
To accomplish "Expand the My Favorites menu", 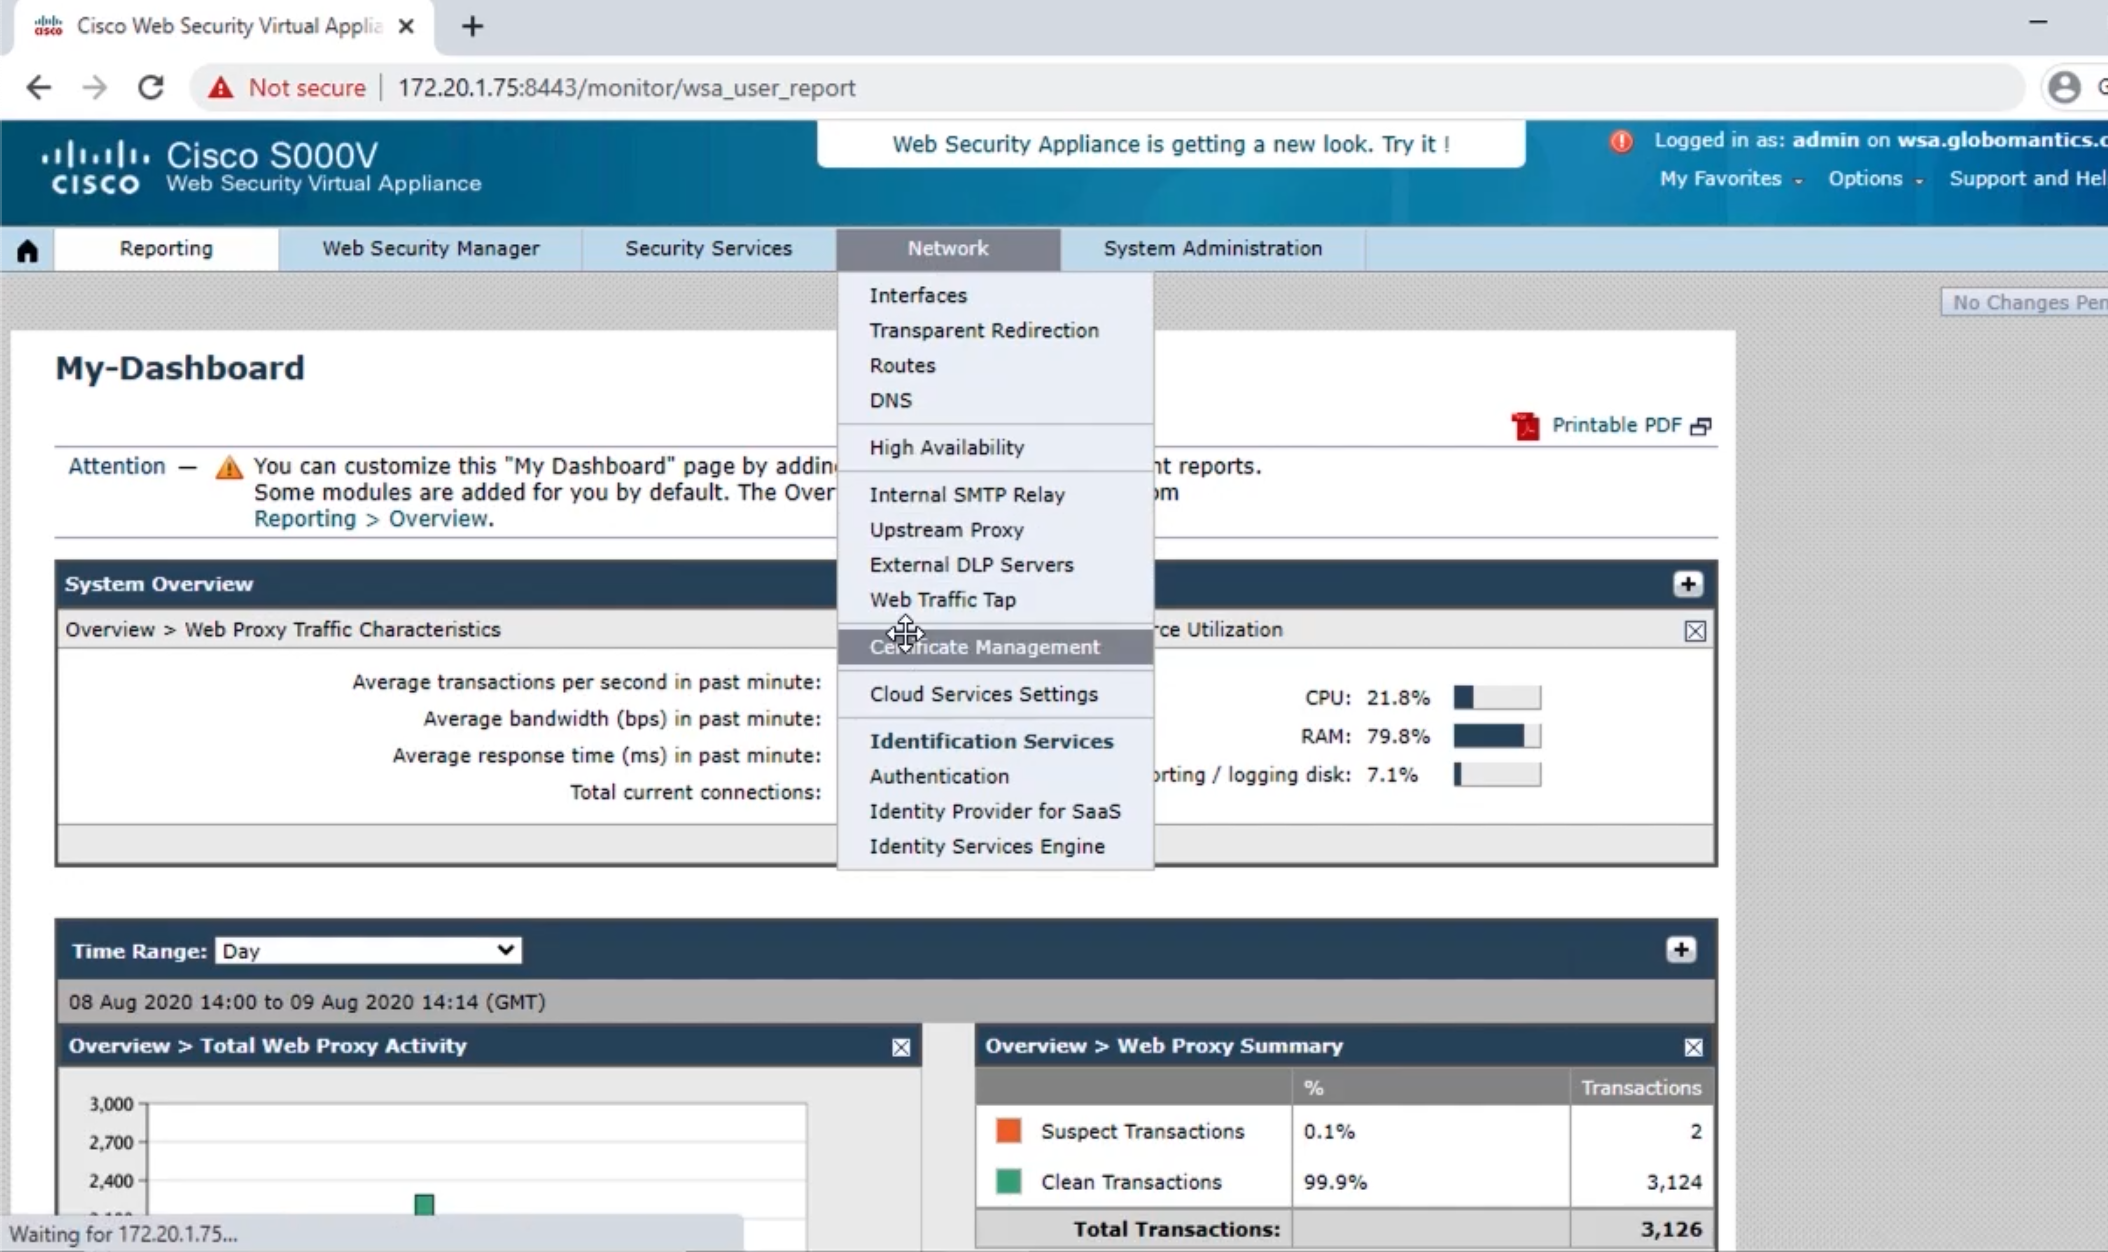I will pyautogui.click(x=1730, y=179).
